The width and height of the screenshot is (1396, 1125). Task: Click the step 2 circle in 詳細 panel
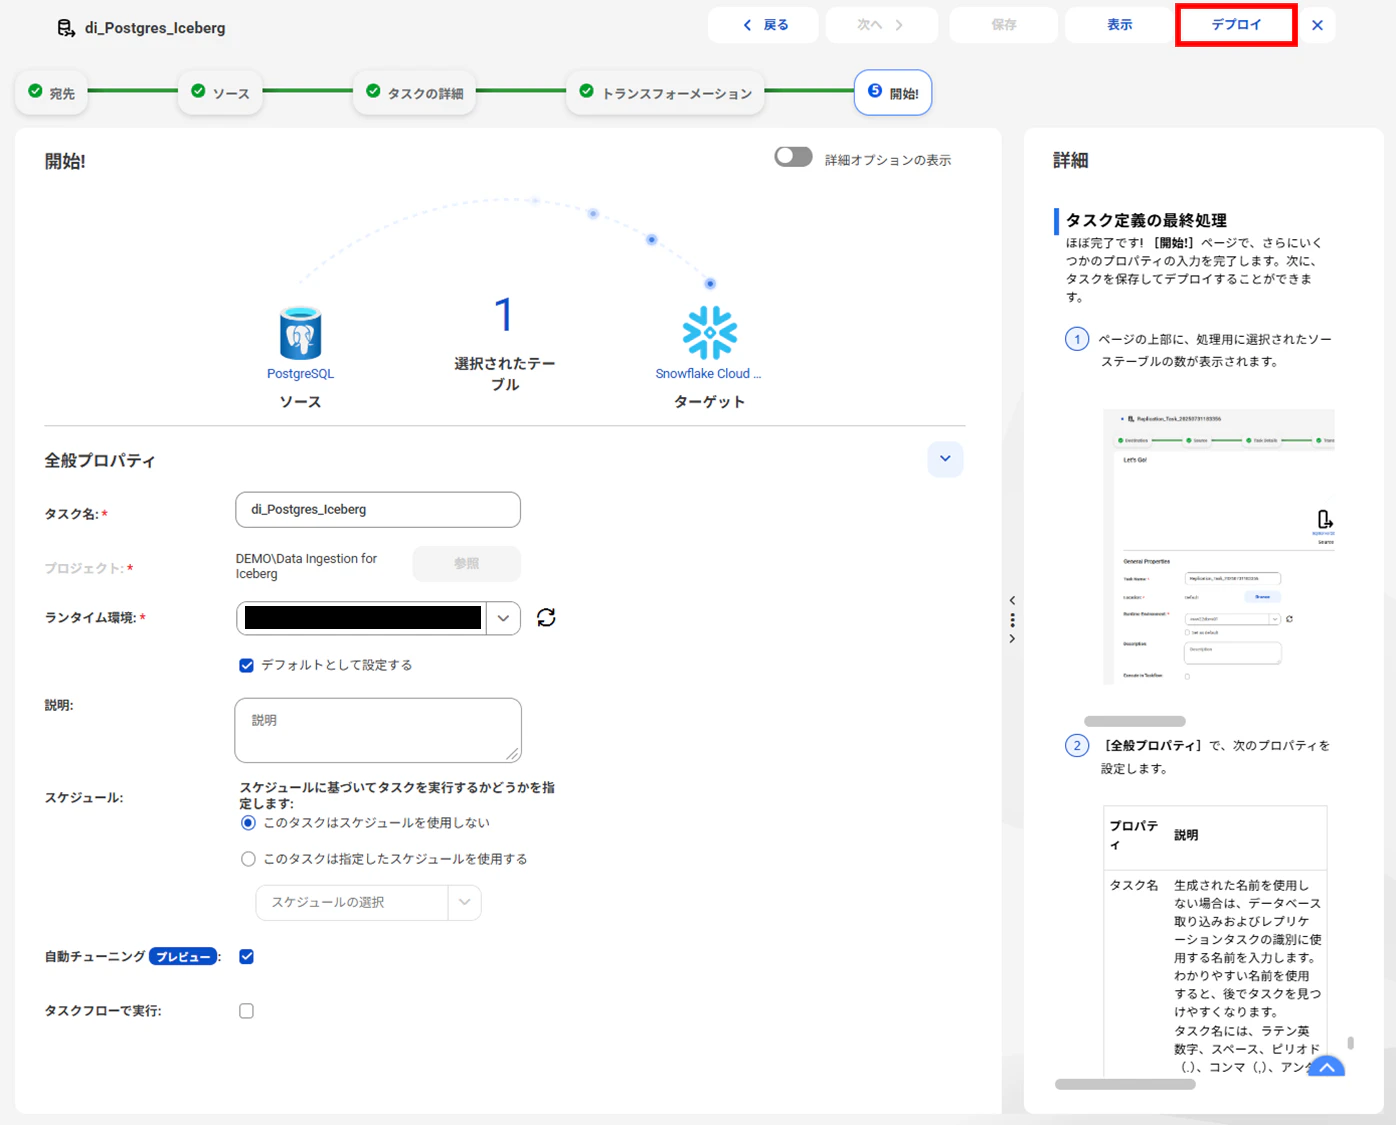[x=1077, y=746]
